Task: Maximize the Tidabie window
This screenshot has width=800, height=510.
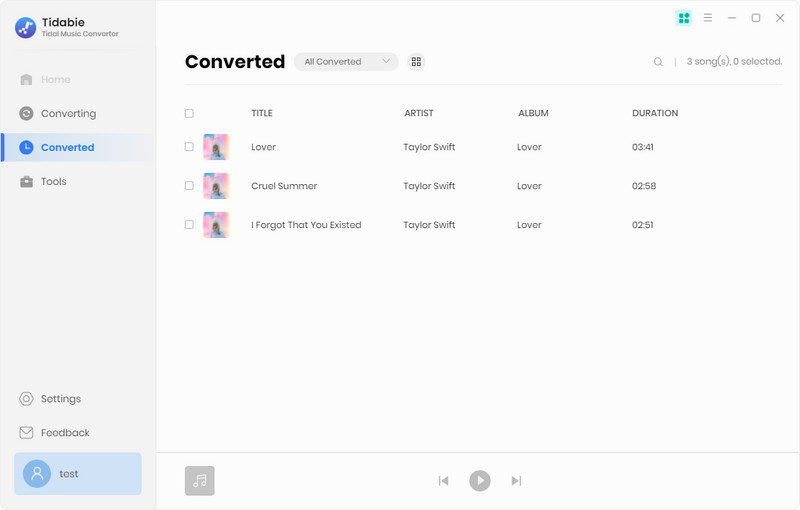Action: (x=756, y=18)
